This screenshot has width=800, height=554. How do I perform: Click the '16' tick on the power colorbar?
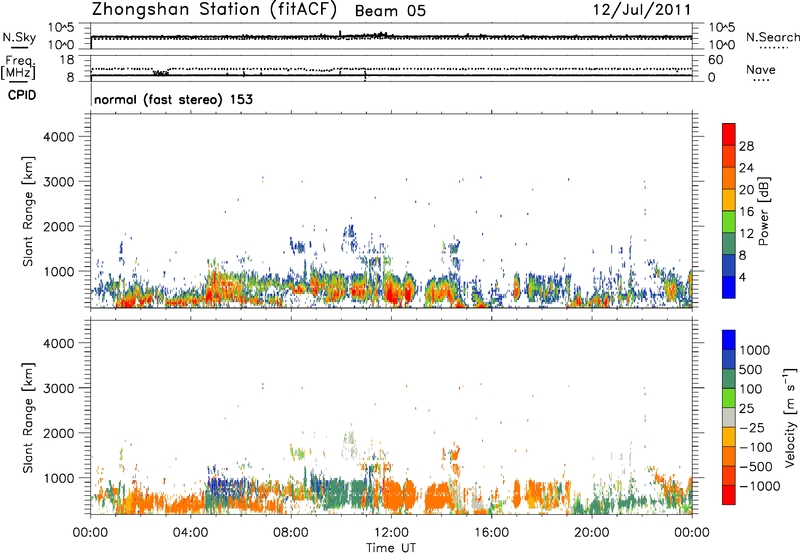pyautogui.click(x=746, y=212)
